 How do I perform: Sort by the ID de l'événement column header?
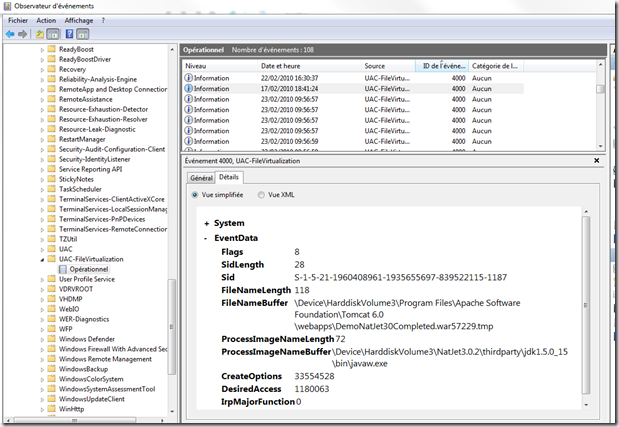pyautogui.click(x=442, y=66)
